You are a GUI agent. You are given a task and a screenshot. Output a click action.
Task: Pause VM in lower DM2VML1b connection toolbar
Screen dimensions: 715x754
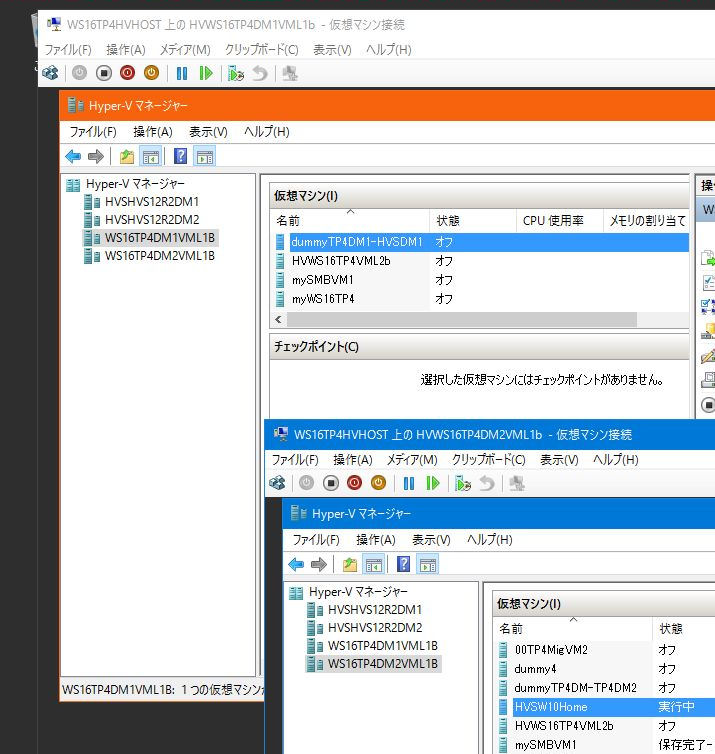(x=409, y=483)
